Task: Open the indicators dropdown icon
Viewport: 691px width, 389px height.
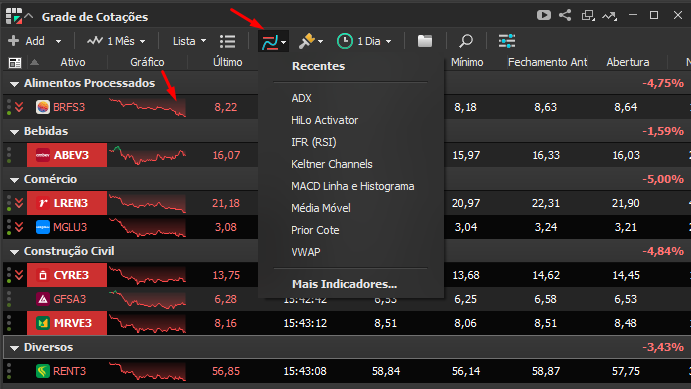Action: click(x=273, y=41)
